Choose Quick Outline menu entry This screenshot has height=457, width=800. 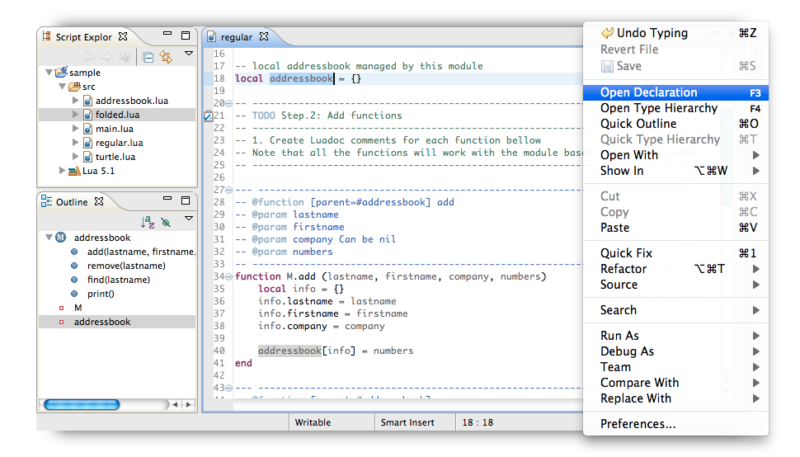point(676,124)
